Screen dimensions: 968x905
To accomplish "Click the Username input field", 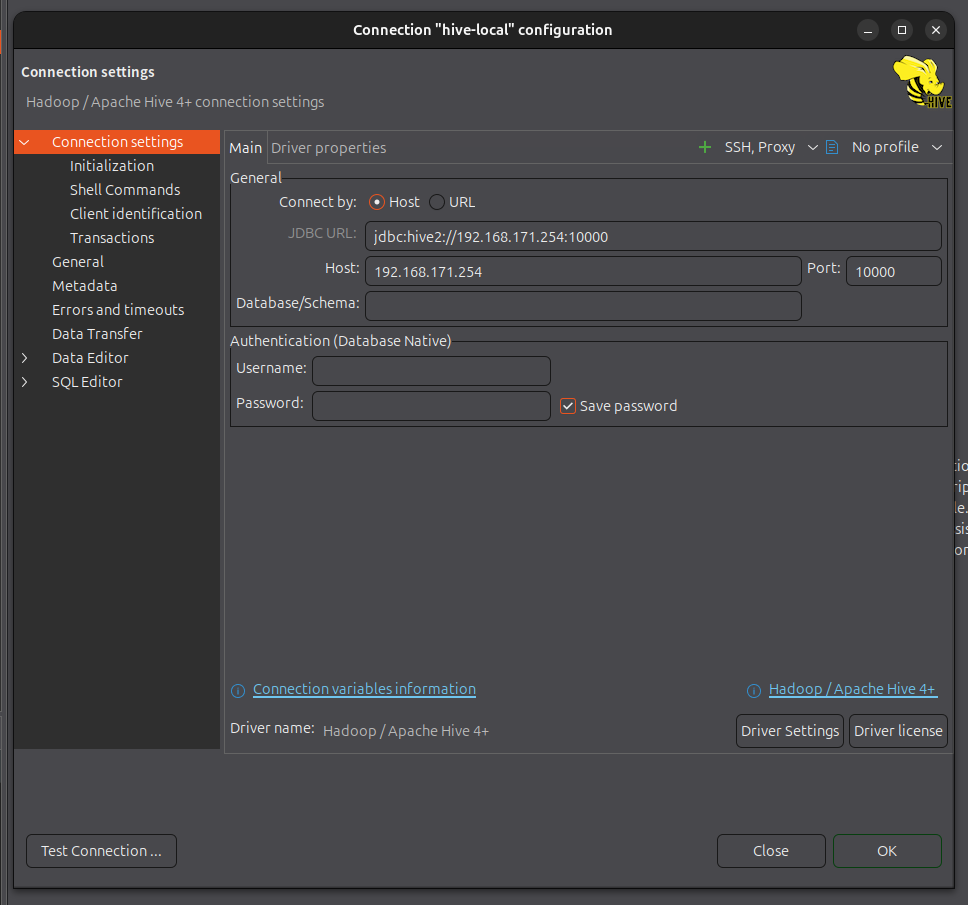I will [431, 371].
